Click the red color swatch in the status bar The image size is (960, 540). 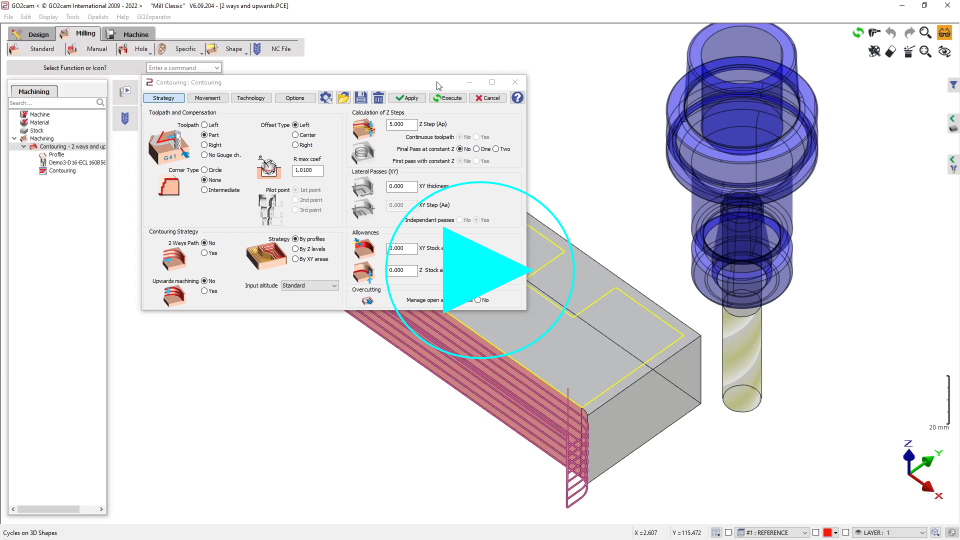point(828,532)
